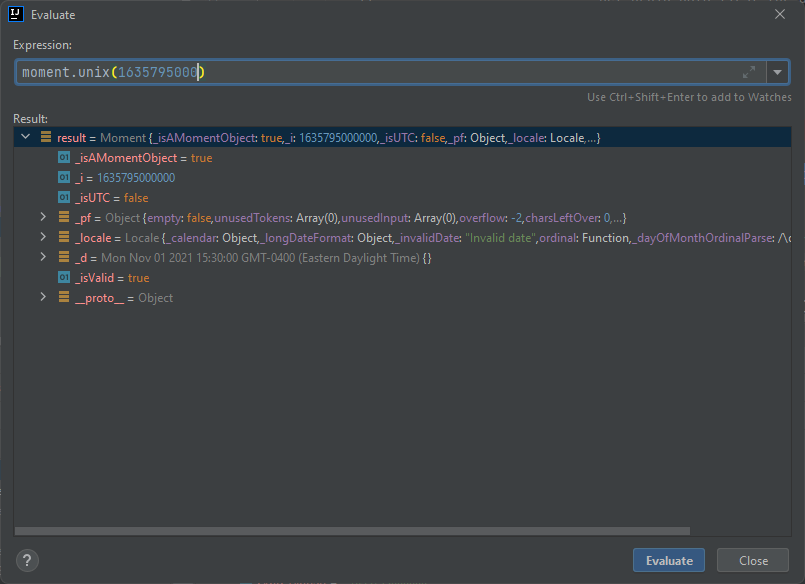This screenshot has height=584, width=805.
Task: Collapse the result Moment node
Action: coord(25,137)
